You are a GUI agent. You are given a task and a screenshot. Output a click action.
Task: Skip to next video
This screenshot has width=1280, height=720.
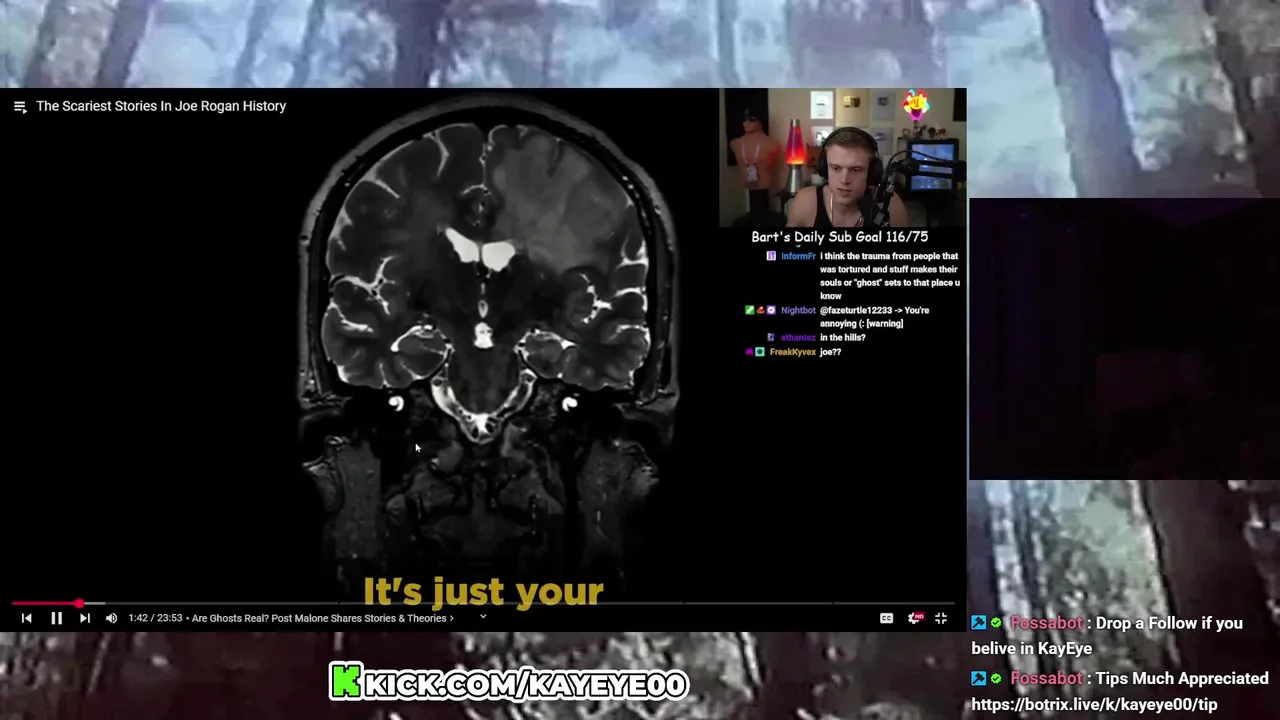(85, 618)
